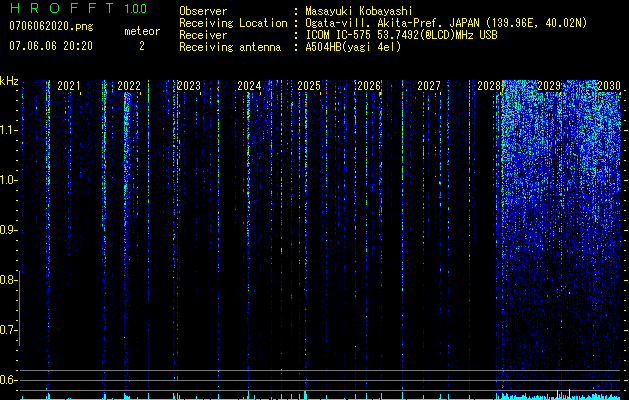Click the kHz axis unit label
The image size is (629, 400).
tap(9, 81)
